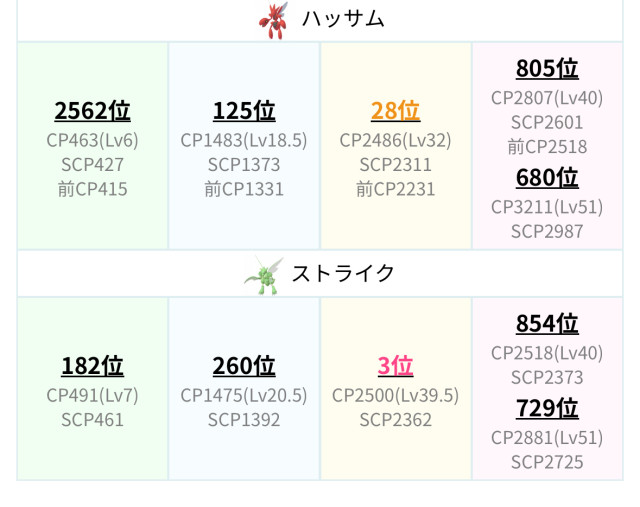
Task: Open Scizor's 125位 rank link
Action: 244,111
